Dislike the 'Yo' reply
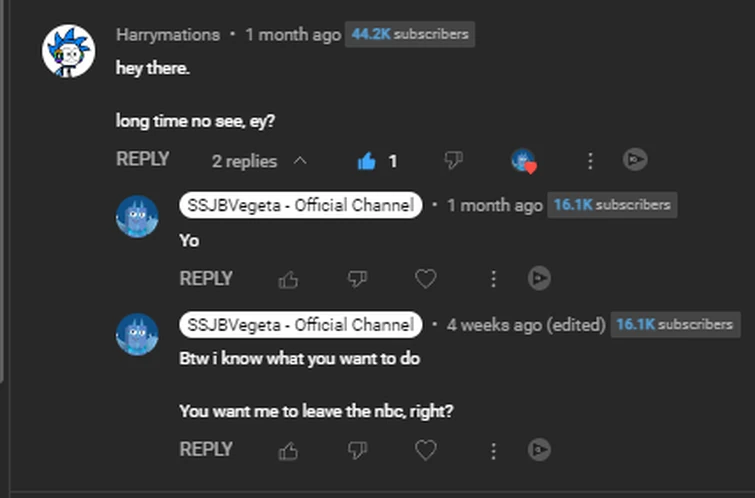755x498 pixels. [x=357, y=279]
